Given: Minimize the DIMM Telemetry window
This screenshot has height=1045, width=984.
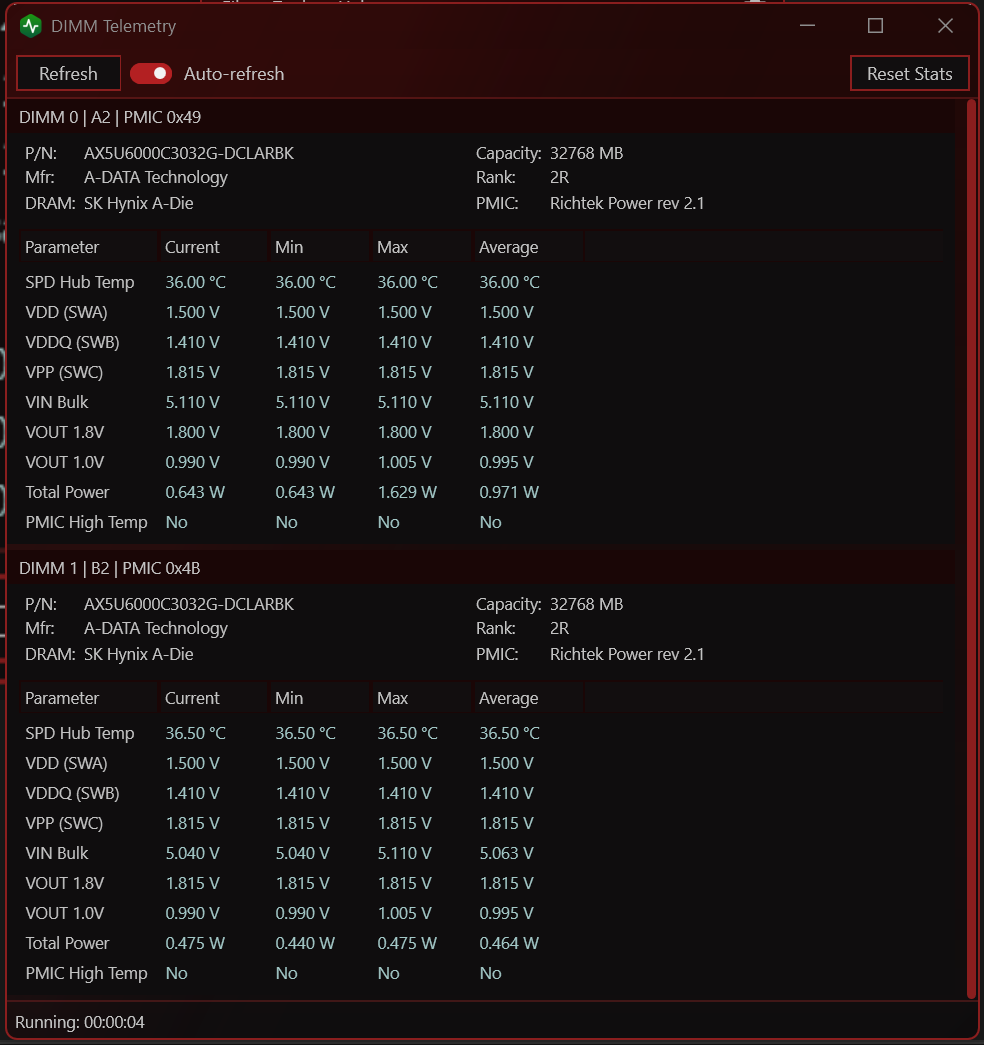Looking at the screenshot, I should click(x=807, y=26).
